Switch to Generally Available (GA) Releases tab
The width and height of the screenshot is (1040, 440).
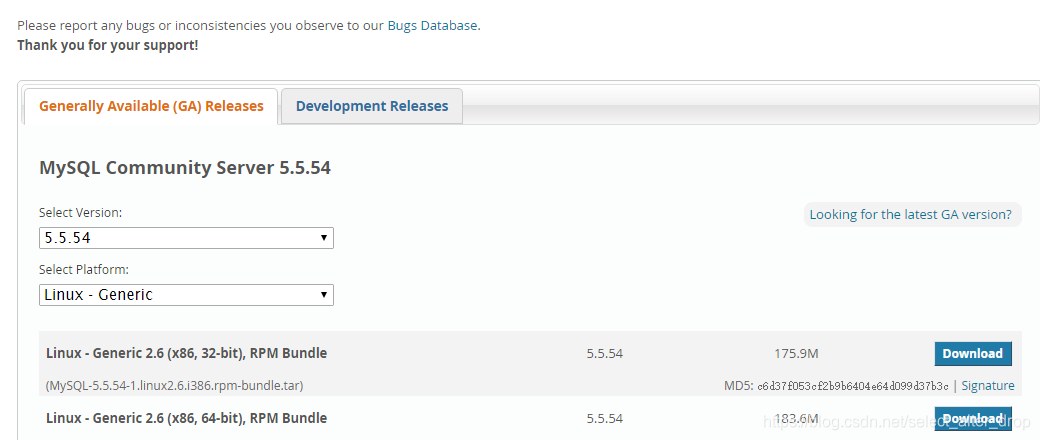coord(151,106)
